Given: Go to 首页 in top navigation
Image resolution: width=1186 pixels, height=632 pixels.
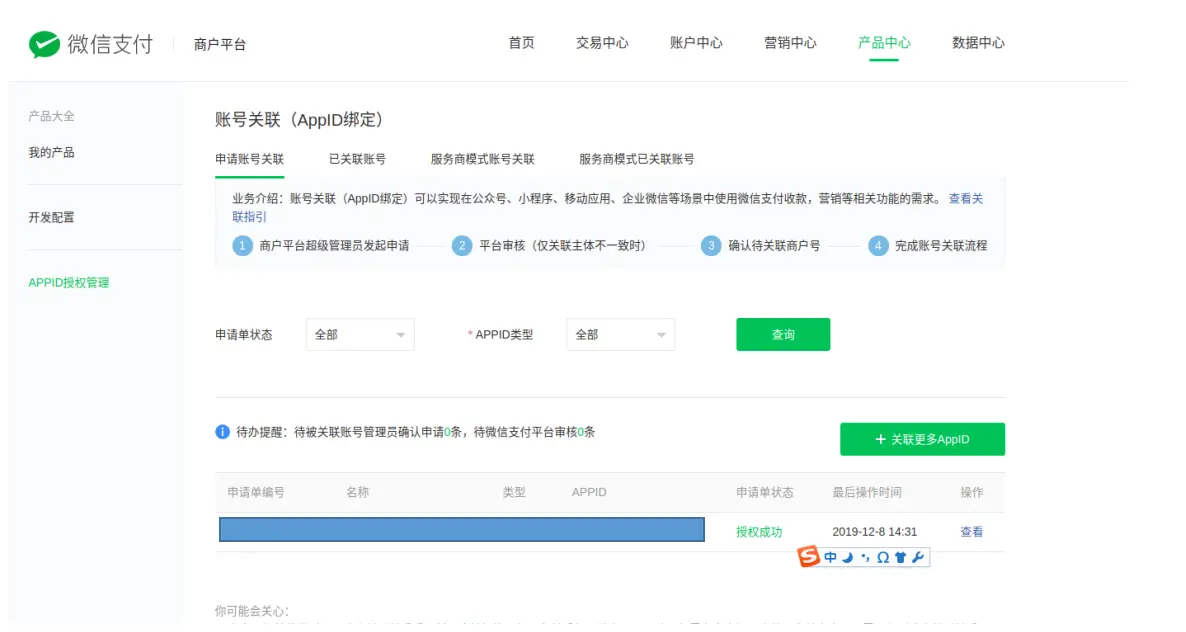Looking at the screenshot, I should click(521, 43).
